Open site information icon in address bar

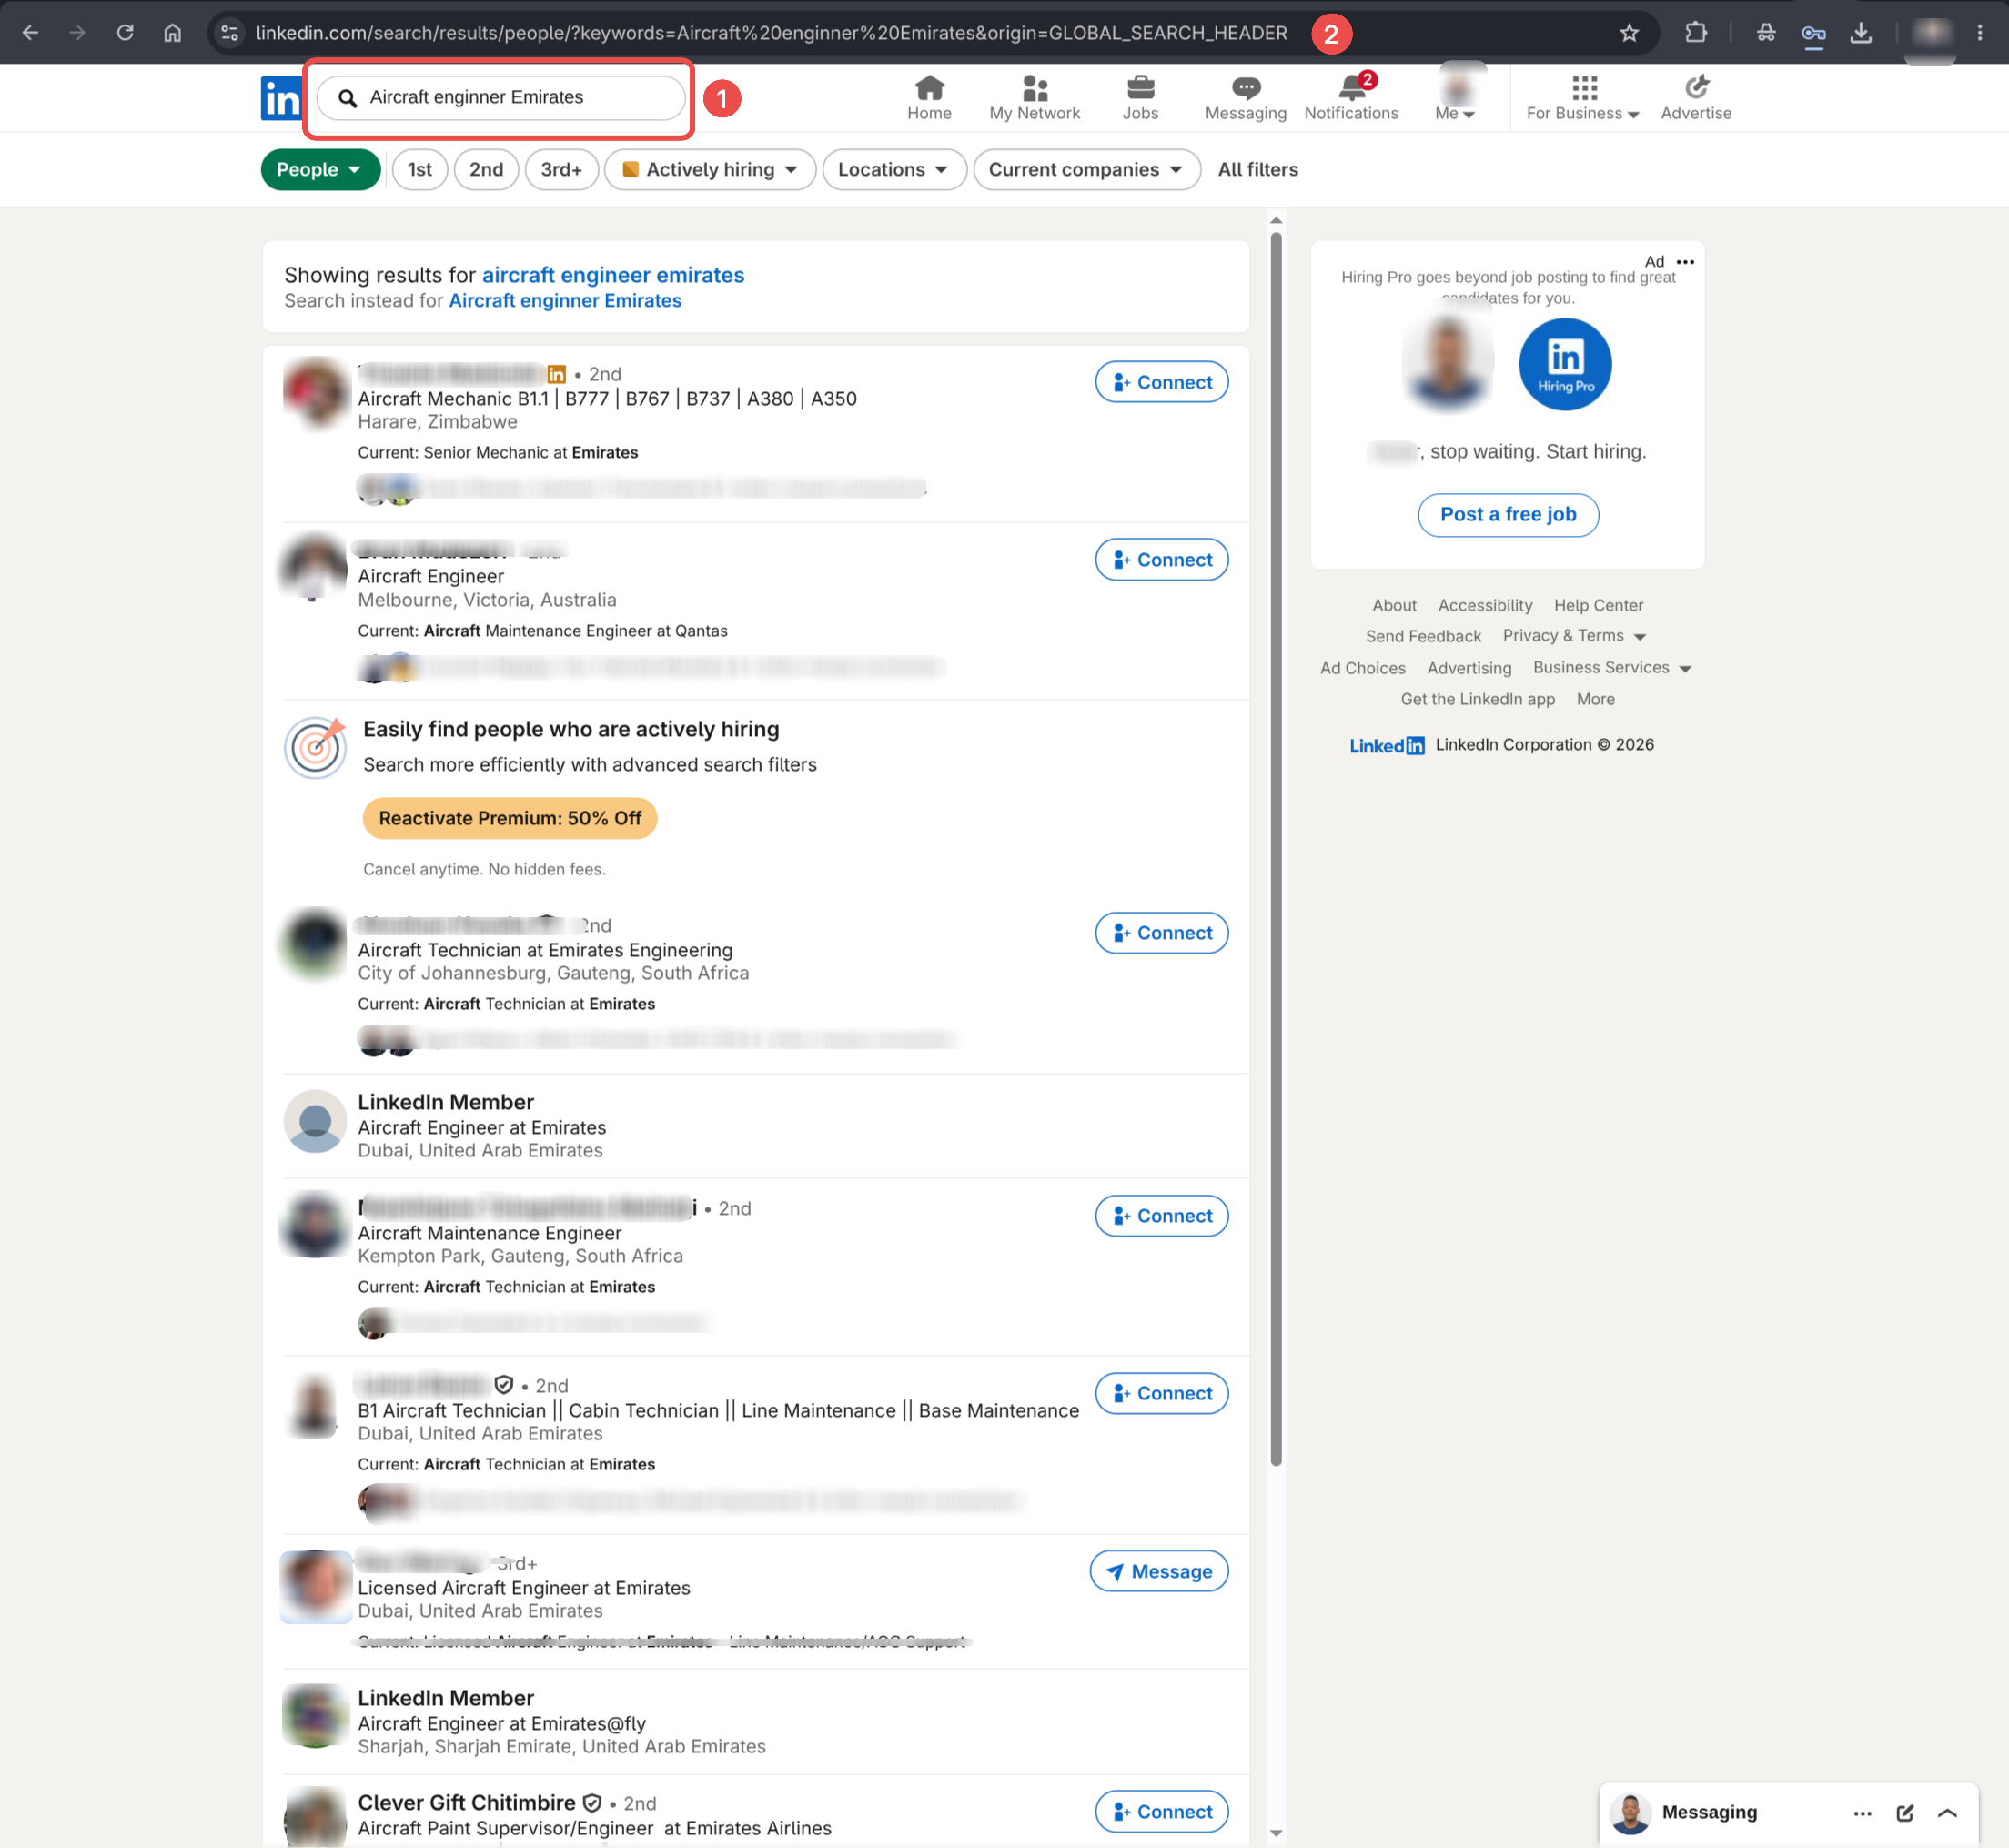pyautogui.click(x=229, y=33)
